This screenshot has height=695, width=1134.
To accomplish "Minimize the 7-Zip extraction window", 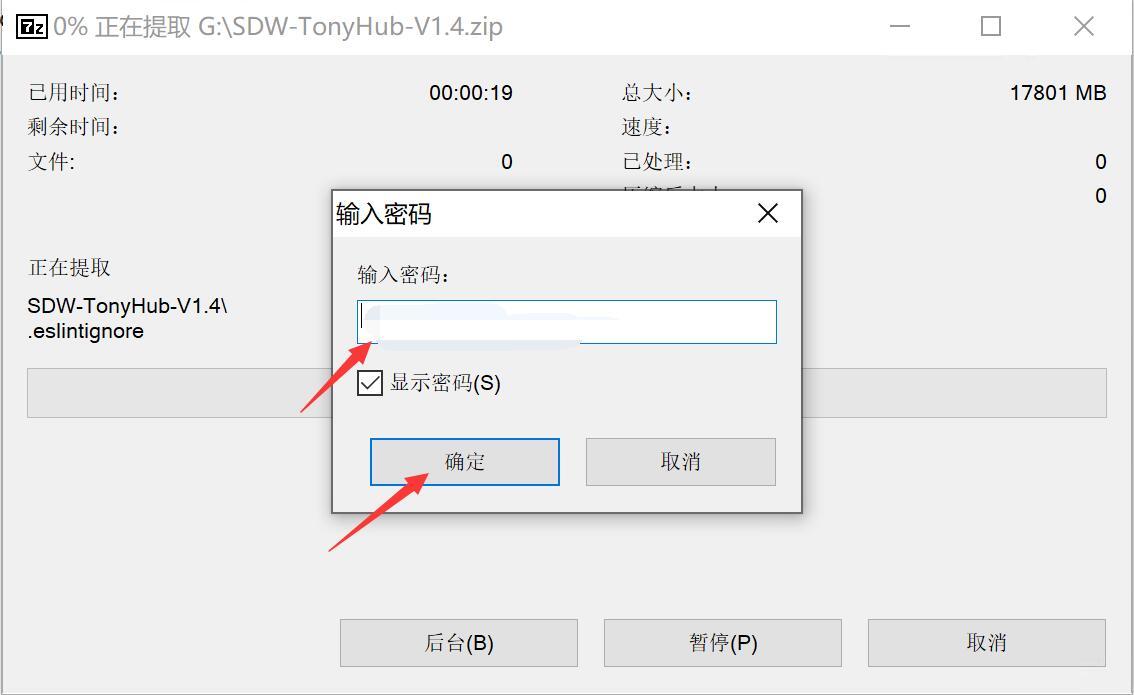I will [x=900, y=27].
